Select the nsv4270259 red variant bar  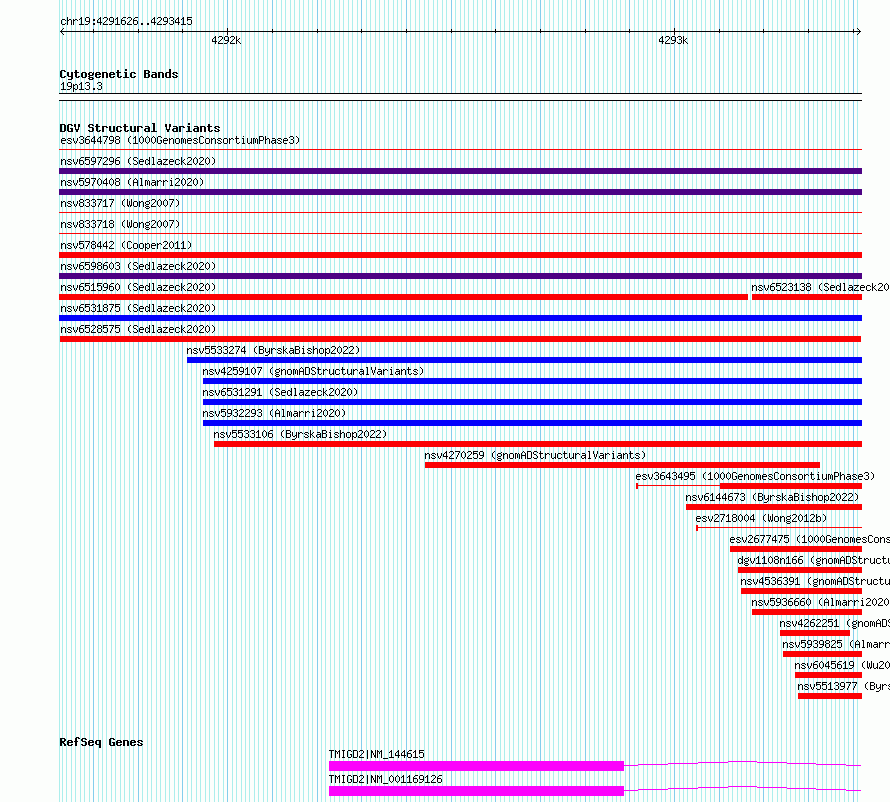tap(622, 465)
